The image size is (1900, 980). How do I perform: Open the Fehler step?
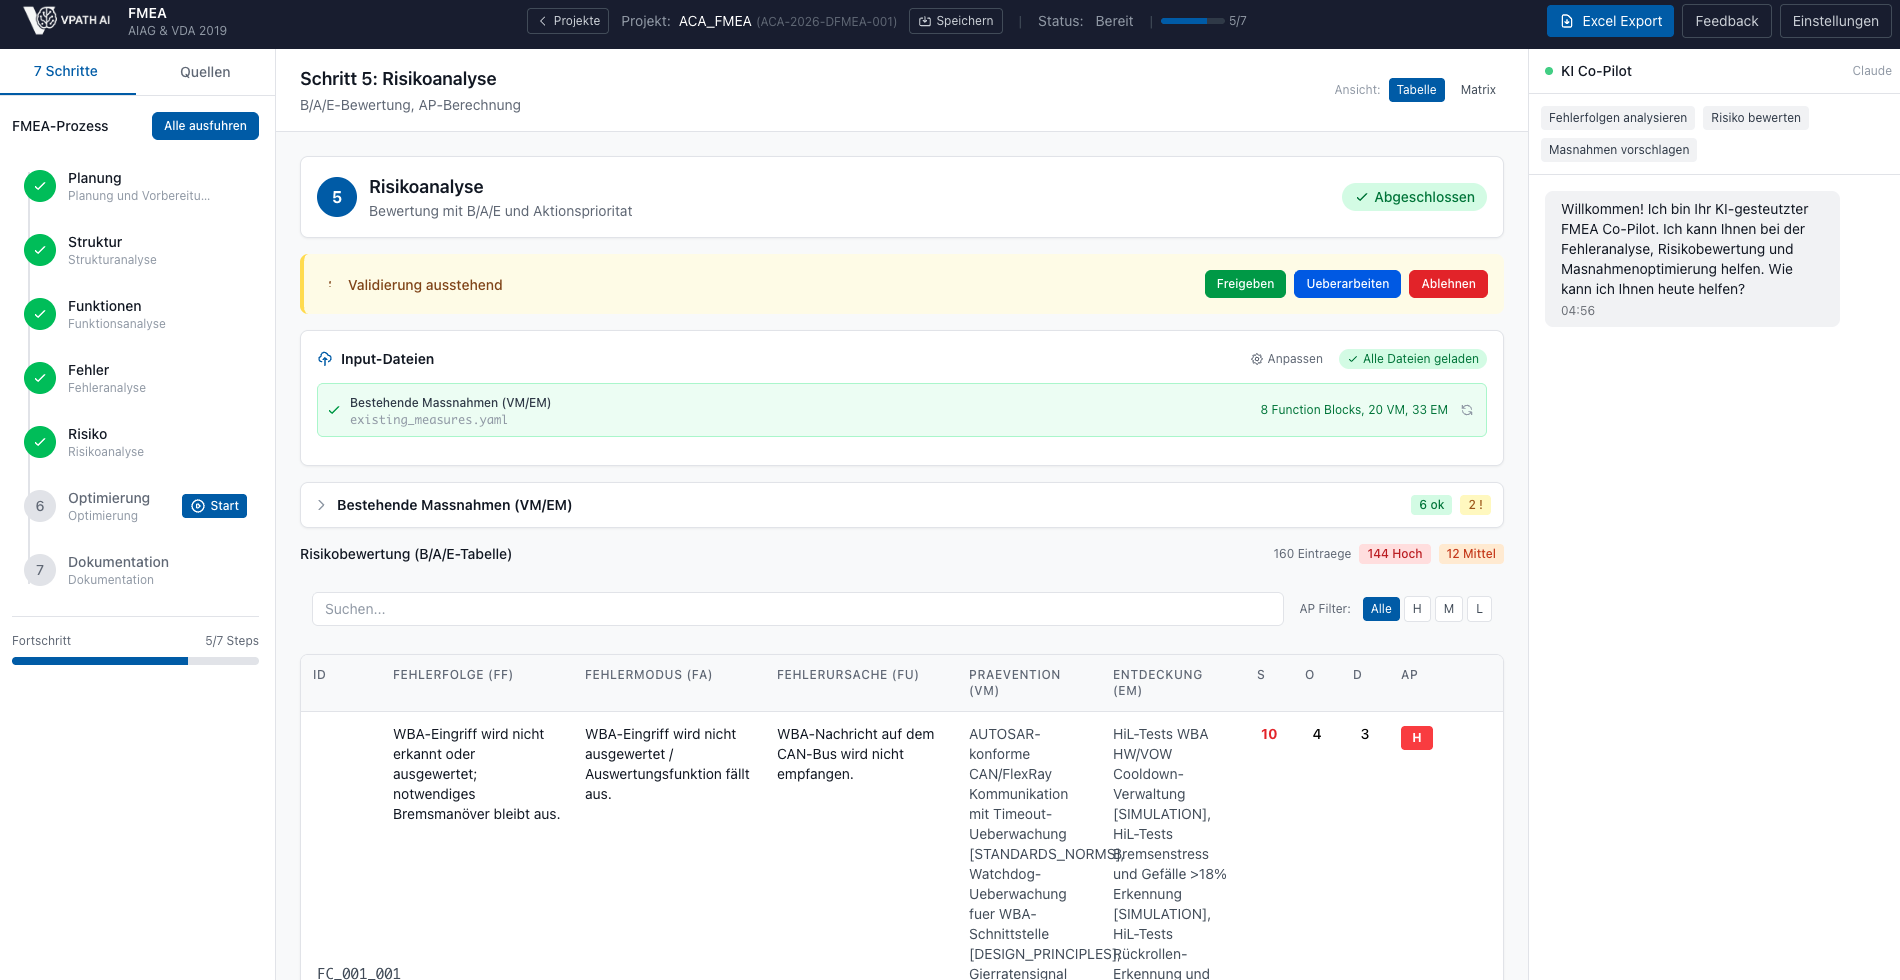coord(138,378)
